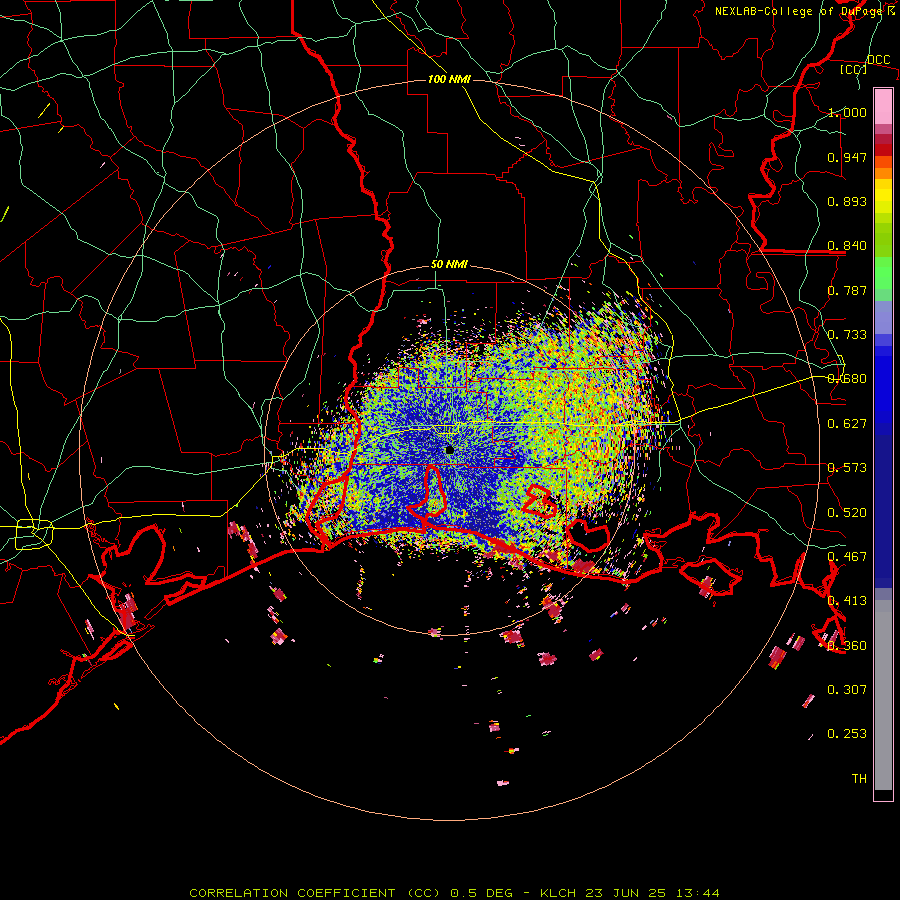Screen dimensions: 900x900
Task: Click the 0.787 legend value
Action: (x=847, y=290)
